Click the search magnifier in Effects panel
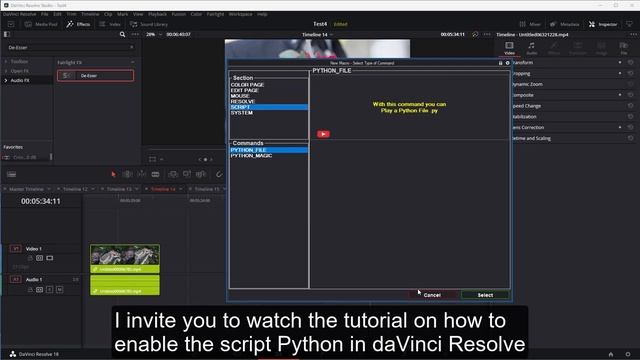Screen dimensions: 640x360 (122, 35)
